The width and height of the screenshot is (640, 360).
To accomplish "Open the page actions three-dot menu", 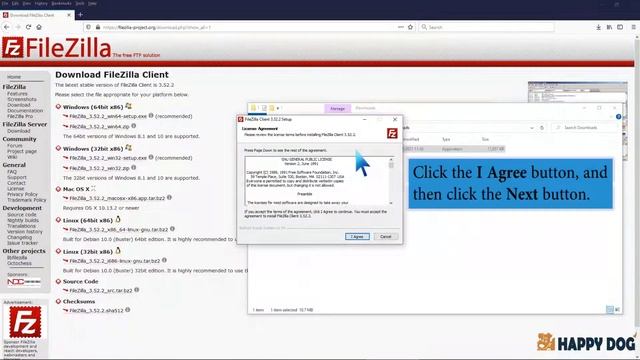I will pos(400,27).
